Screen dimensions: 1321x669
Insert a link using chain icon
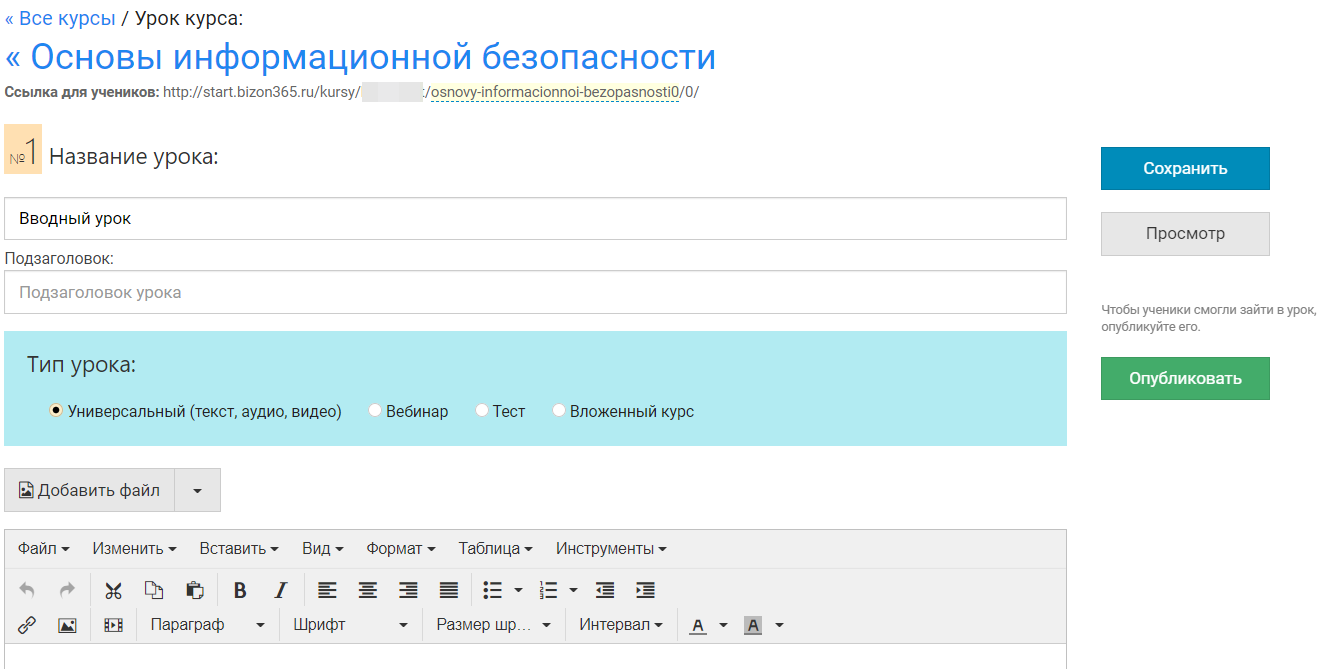[27, 625]
